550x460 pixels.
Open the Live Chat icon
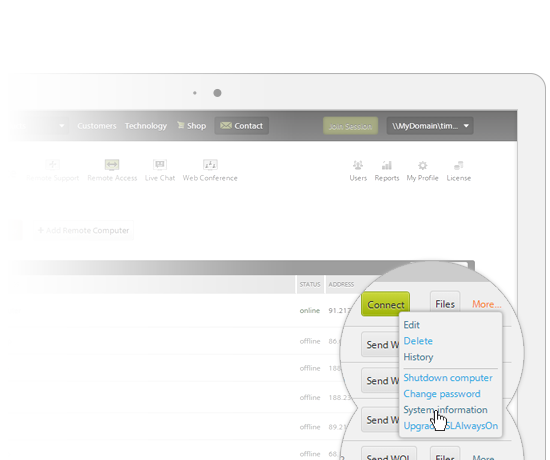[160, 165]
